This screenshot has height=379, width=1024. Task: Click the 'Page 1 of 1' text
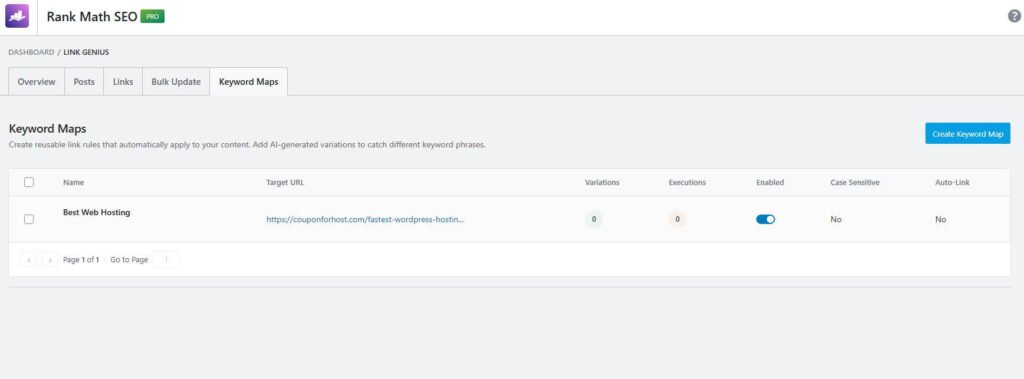[81, 260]
